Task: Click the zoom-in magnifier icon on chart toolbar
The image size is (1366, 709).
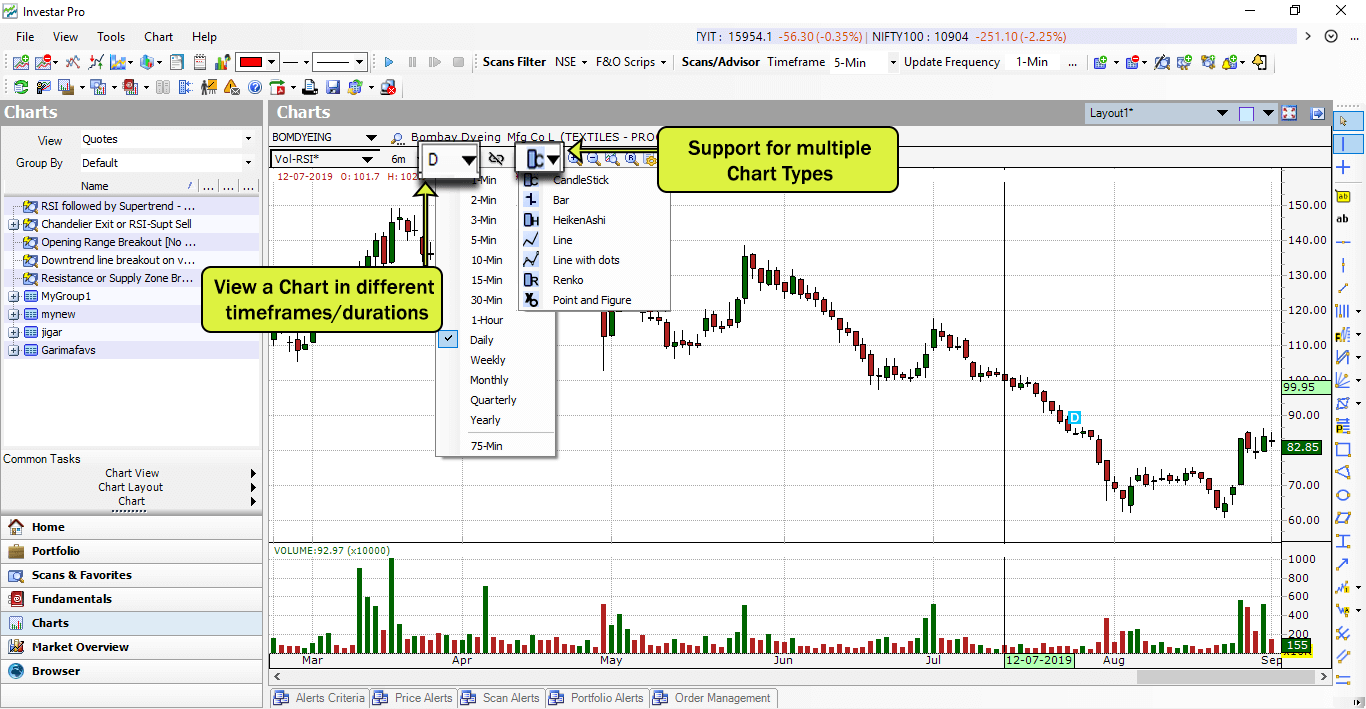Action: 573,158
